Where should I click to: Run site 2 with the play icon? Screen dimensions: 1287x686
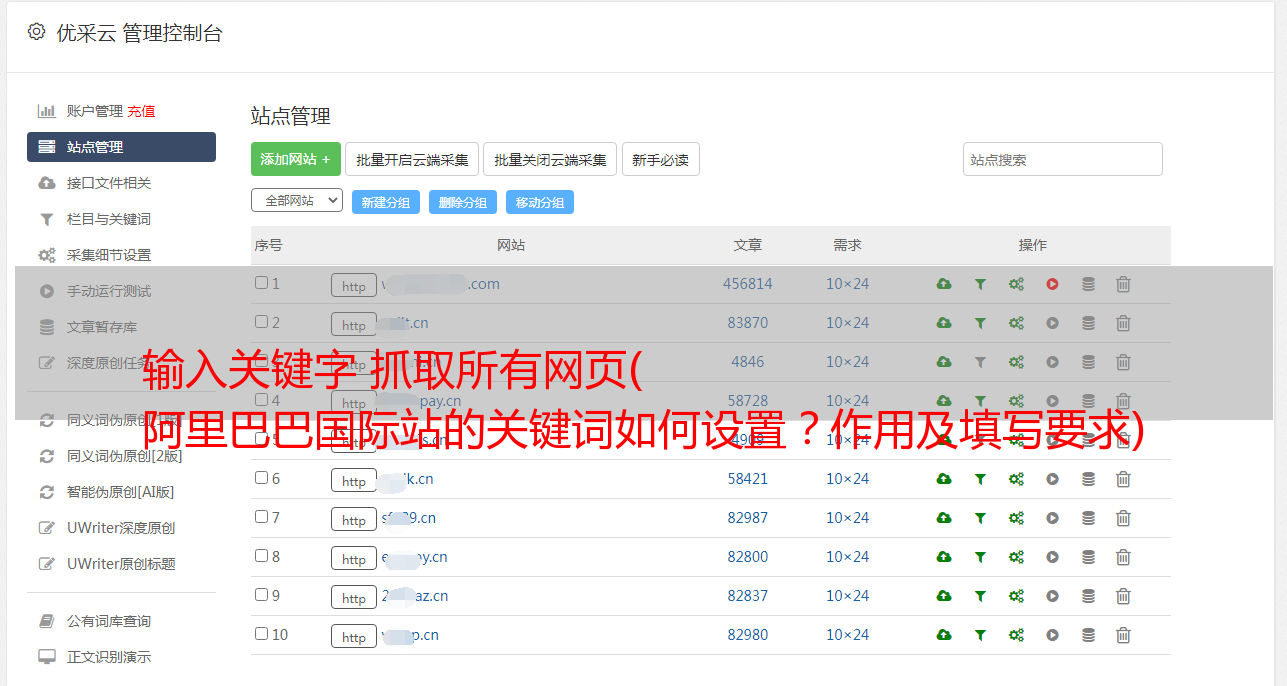point(1052,323)
